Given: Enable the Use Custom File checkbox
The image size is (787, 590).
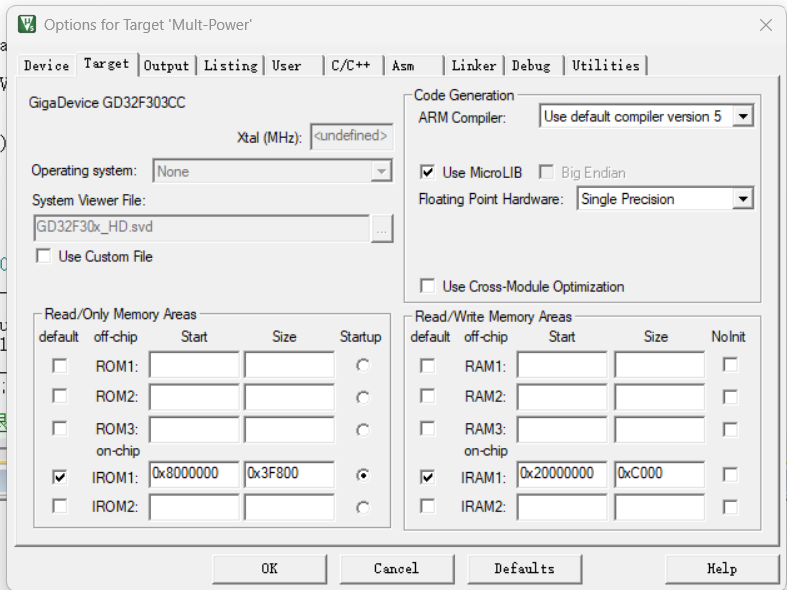Looking at the screenshot, I should tap(44, 256).
